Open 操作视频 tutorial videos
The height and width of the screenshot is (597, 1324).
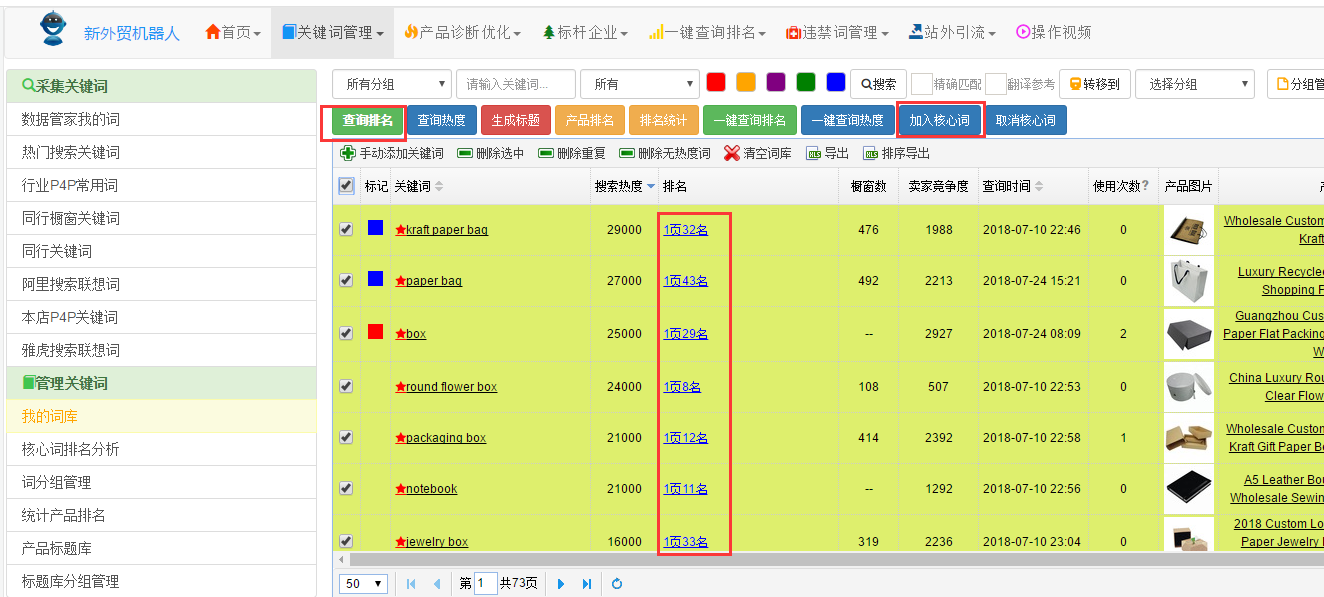(x=1053, y=33)
